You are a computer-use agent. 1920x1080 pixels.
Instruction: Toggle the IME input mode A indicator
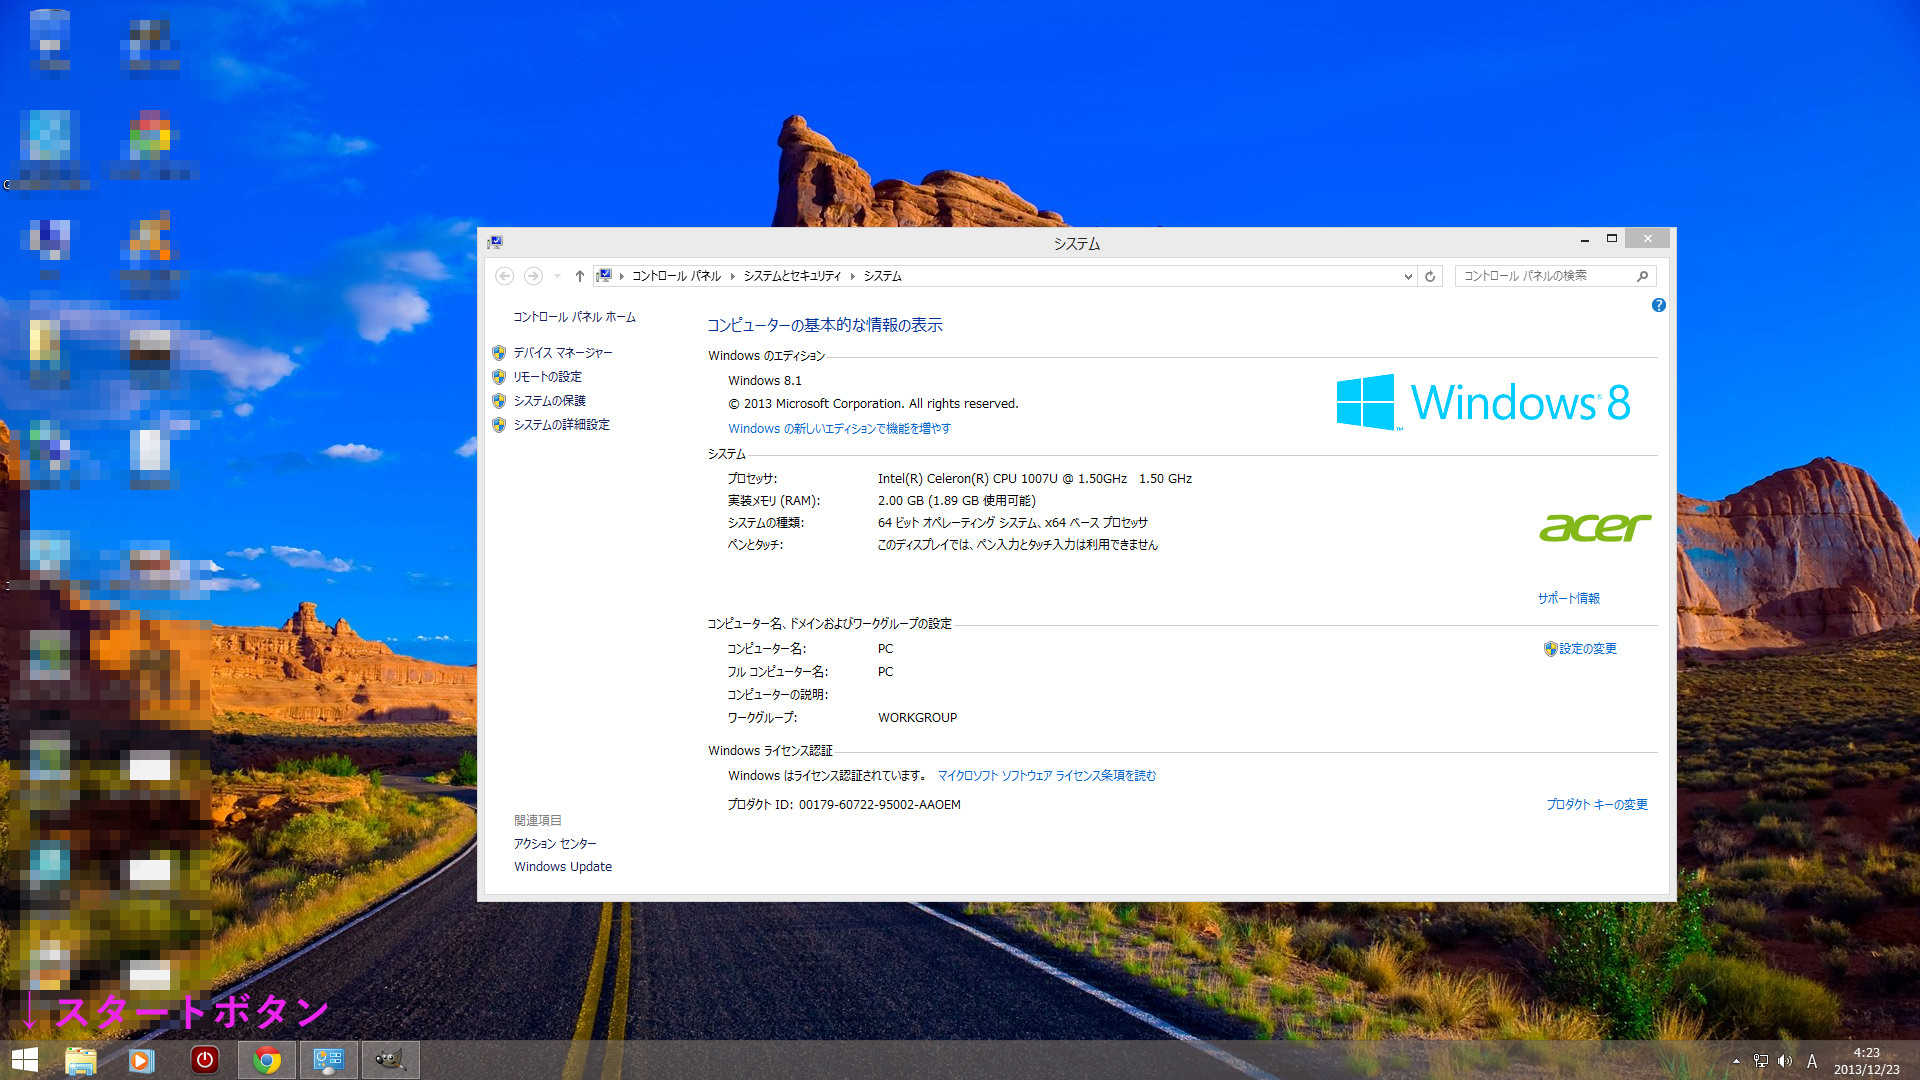pos(1811,1061)
